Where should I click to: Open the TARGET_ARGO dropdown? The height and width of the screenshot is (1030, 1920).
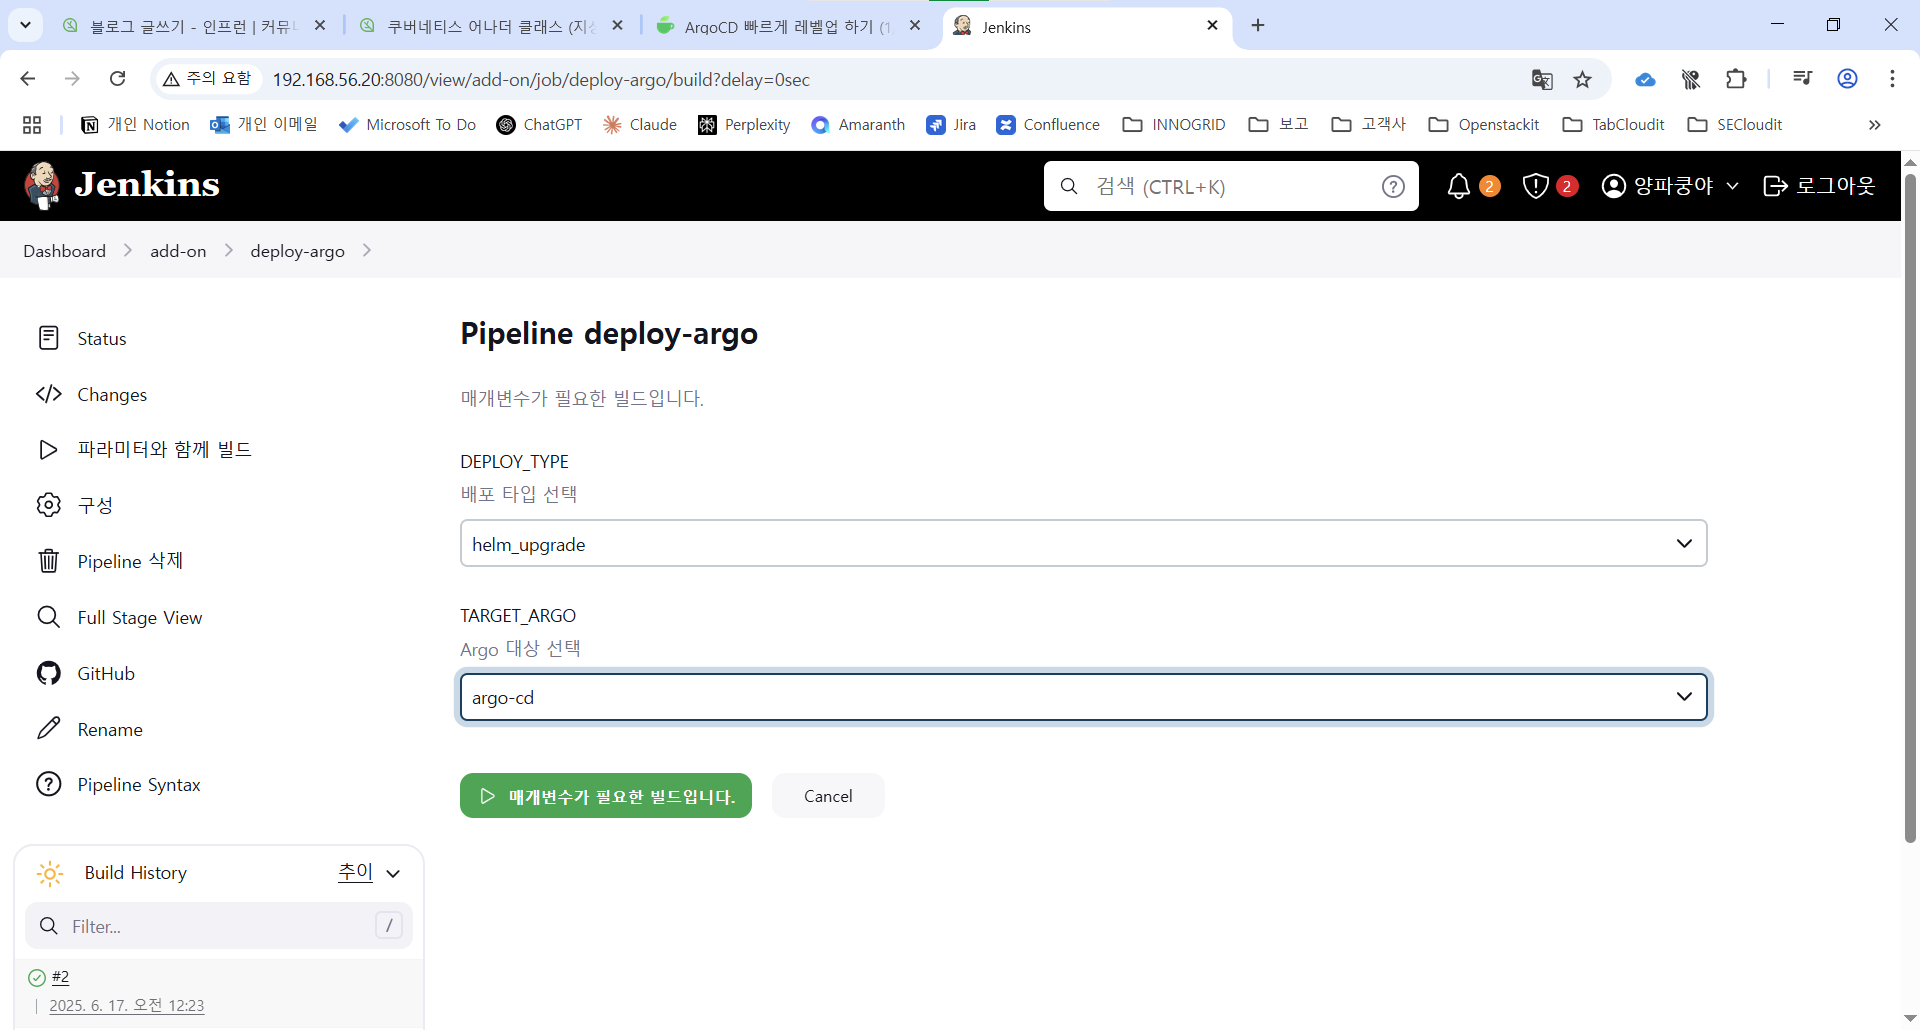click(x=1083, y=697)
